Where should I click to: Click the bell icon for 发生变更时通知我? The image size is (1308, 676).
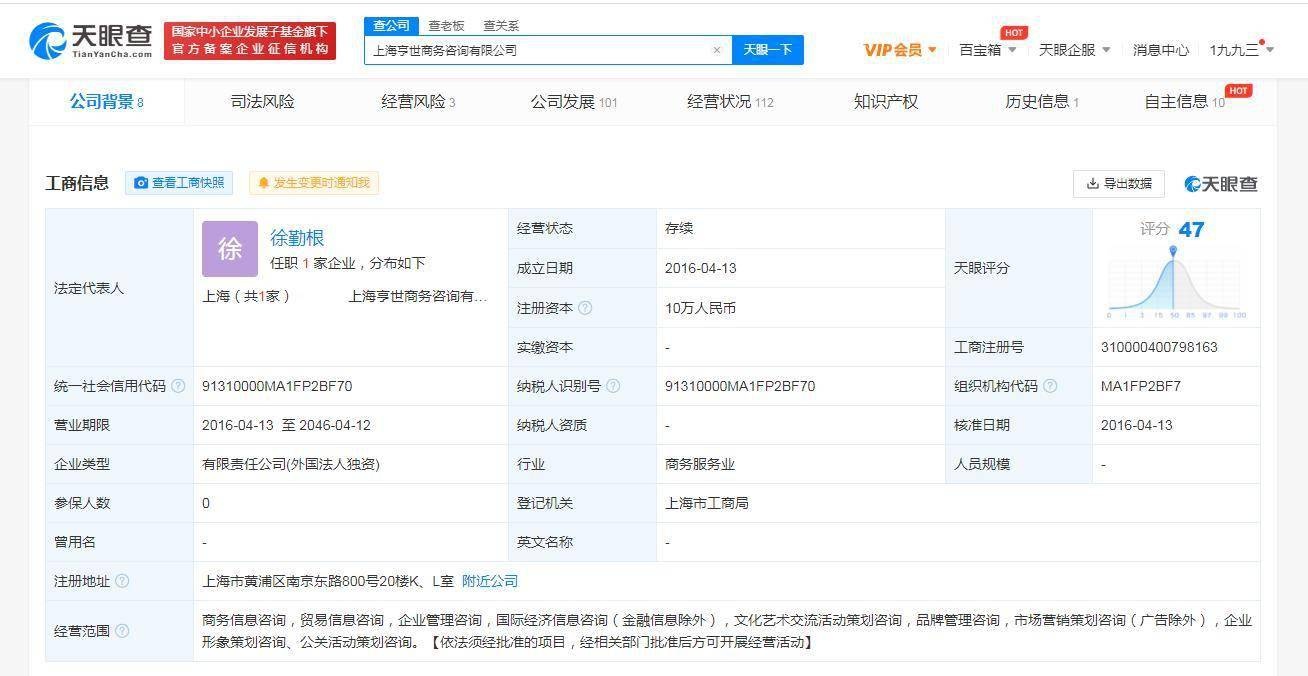point(263,183)
